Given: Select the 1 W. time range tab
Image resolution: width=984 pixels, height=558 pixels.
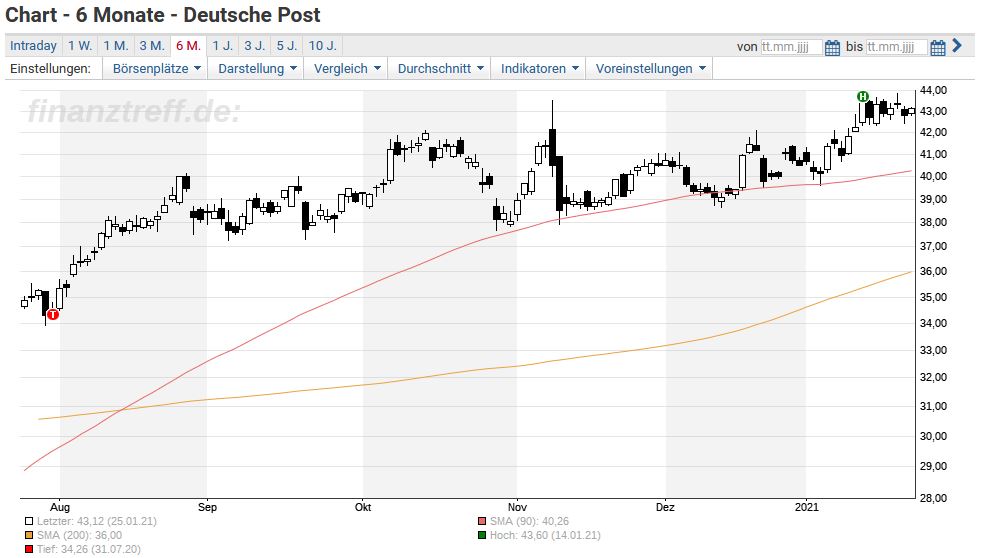Looking at the screenshot, I should [x=80, y=46].
